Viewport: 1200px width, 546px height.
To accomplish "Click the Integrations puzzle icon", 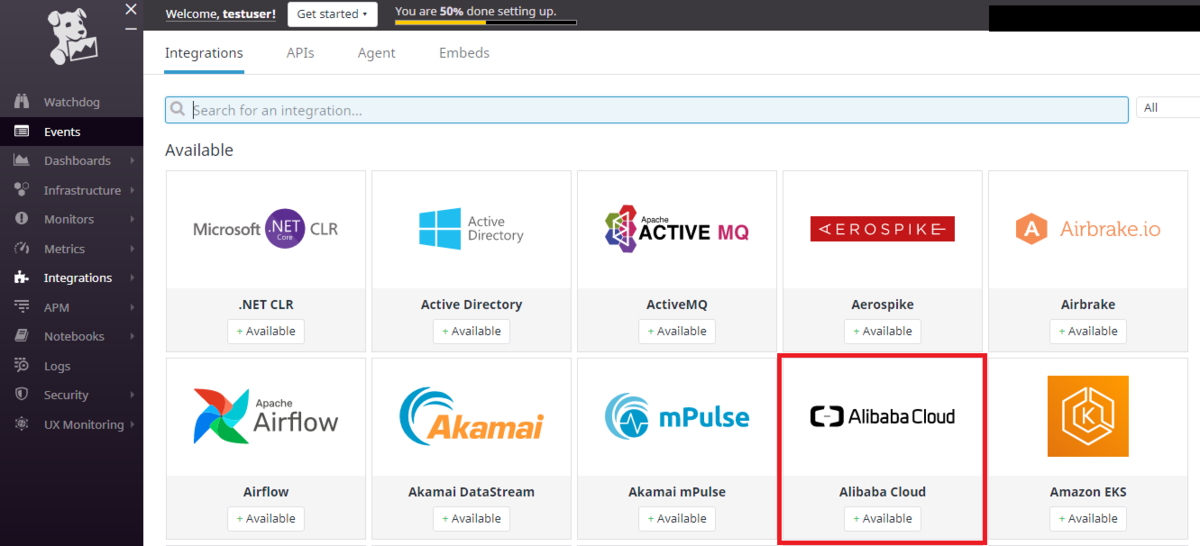I will (21, 278).
